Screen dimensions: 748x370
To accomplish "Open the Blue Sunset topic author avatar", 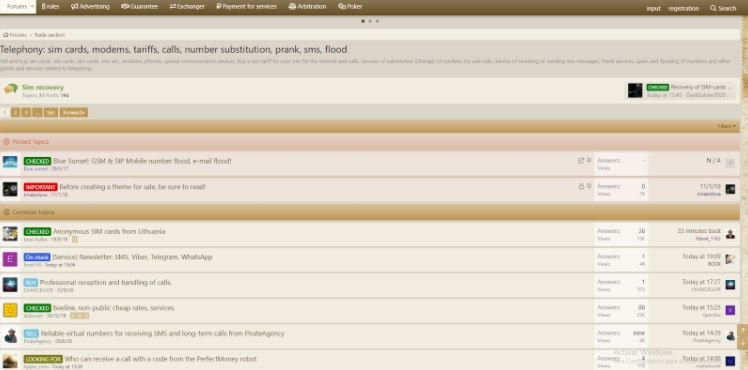I will click(x=10, y=162).
